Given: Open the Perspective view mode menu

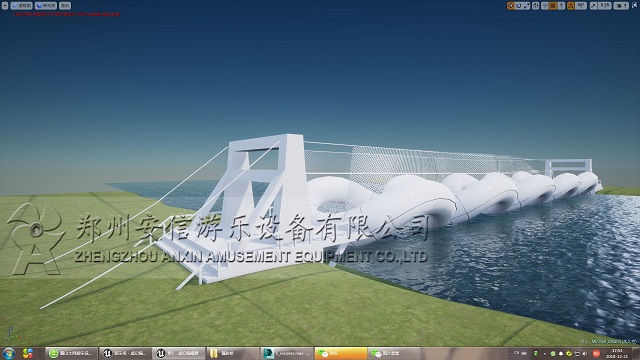Looking at the screenshot, I should point(22,6).
